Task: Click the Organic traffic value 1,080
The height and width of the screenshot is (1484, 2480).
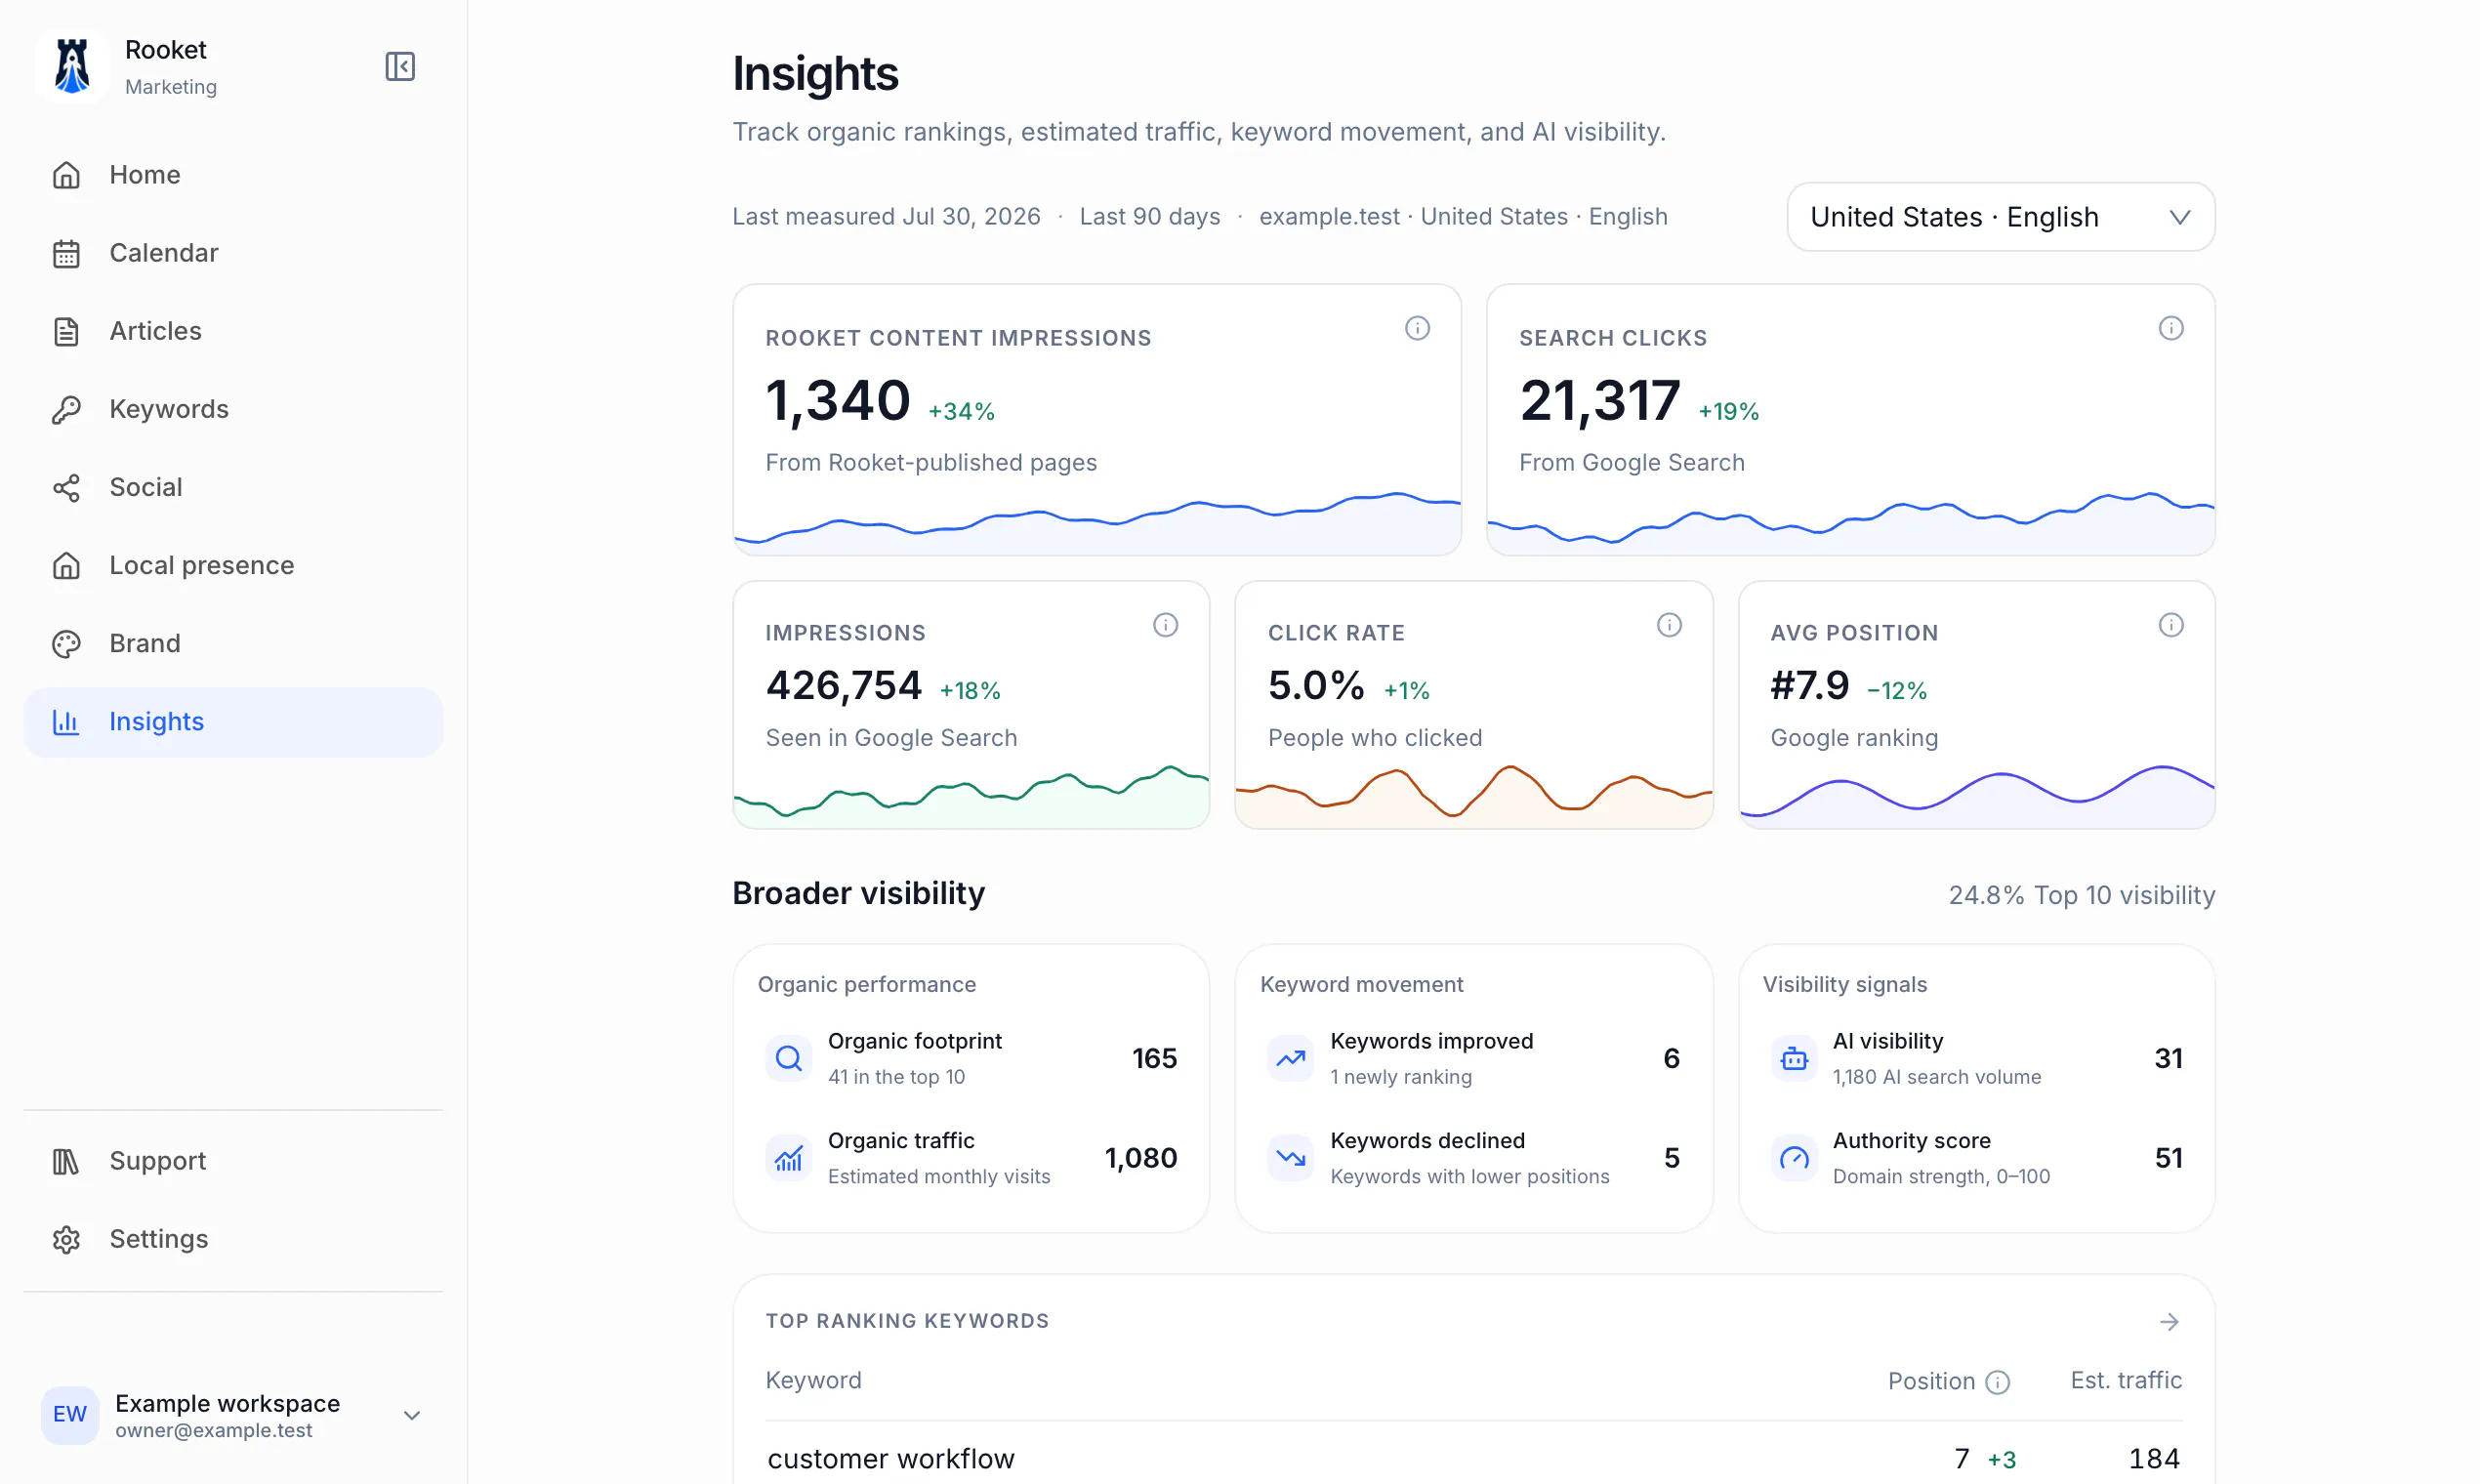Action: pos(1141,1158)
